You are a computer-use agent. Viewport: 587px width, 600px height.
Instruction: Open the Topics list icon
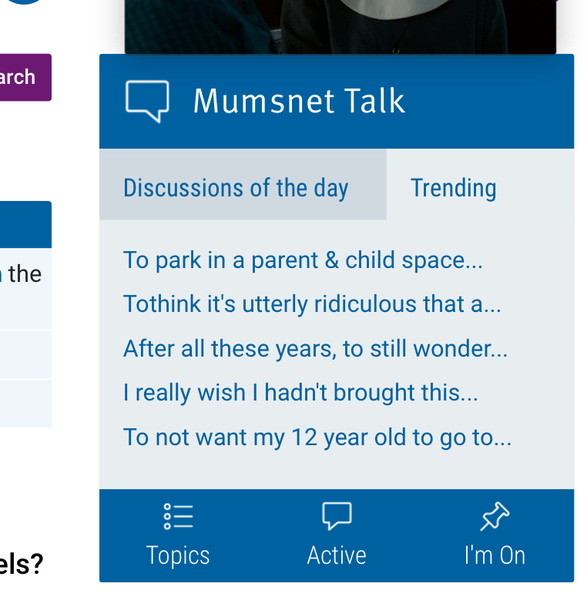[x=178, y=516]
